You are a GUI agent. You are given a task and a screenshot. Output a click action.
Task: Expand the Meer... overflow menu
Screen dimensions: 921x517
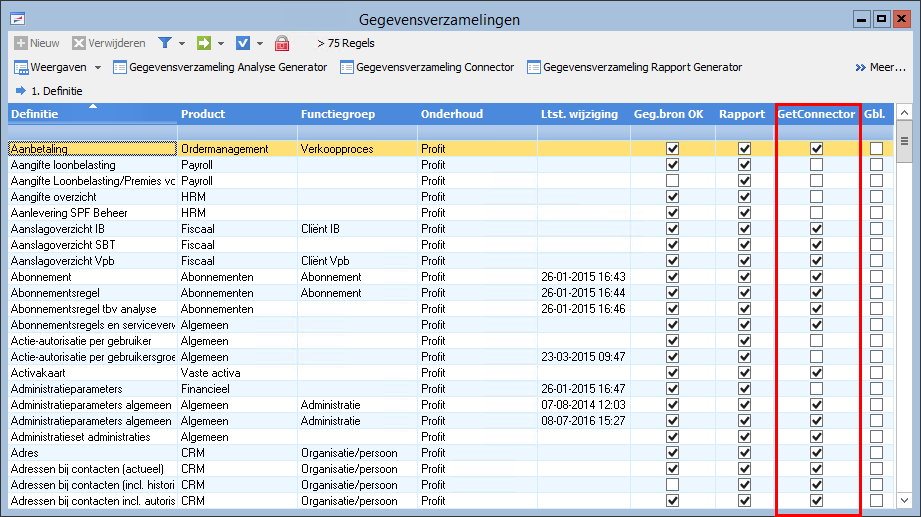click(880, 67)
